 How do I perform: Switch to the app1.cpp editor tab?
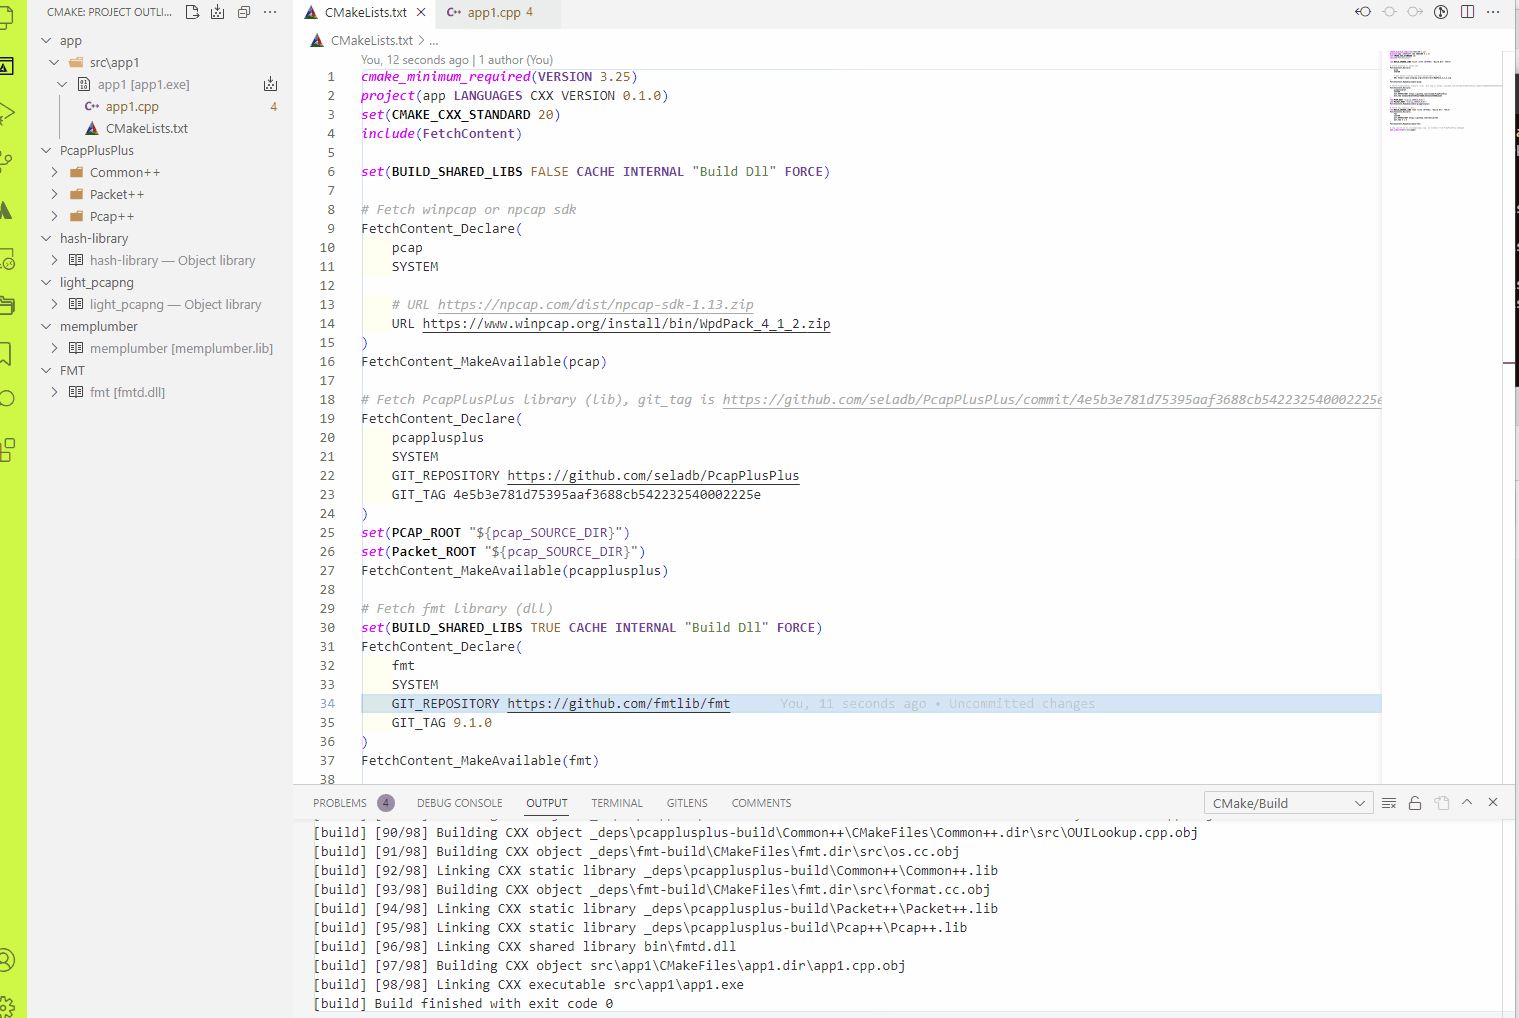[x=497, y=12]
